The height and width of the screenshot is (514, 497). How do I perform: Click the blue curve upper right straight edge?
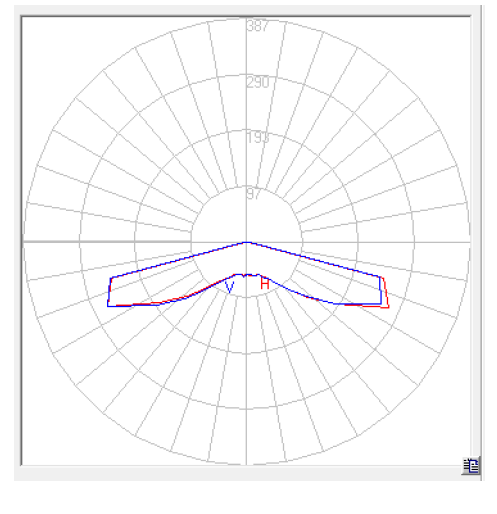tap(313, 259)
